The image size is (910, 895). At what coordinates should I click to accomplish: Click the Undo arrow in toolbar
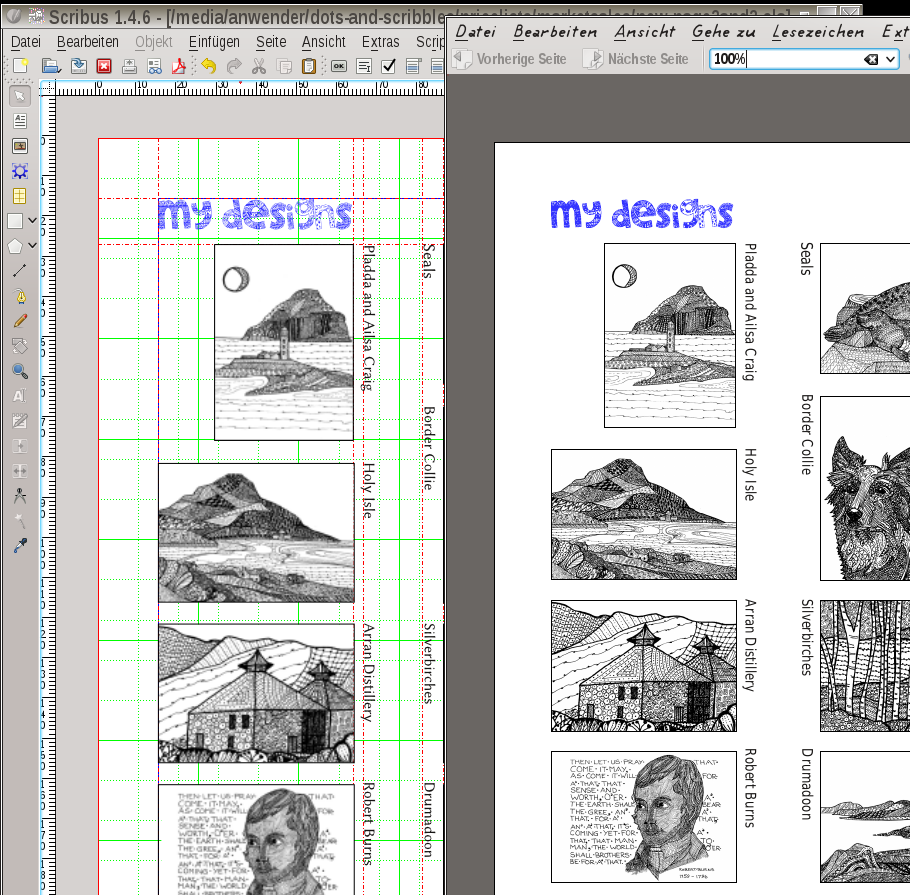(x=208, y=67)
